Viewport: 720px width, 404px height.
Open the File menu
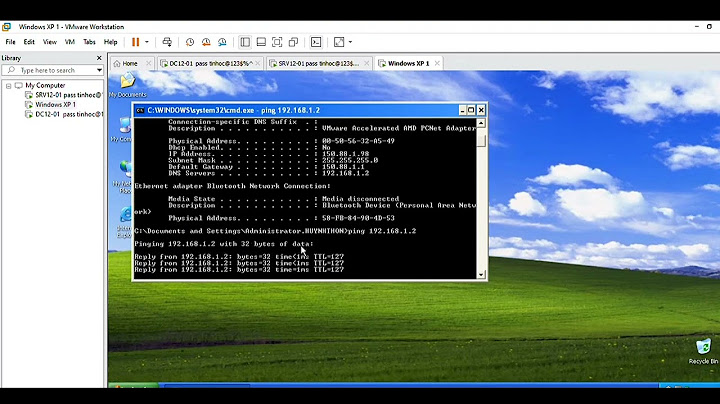click(10, 42)
